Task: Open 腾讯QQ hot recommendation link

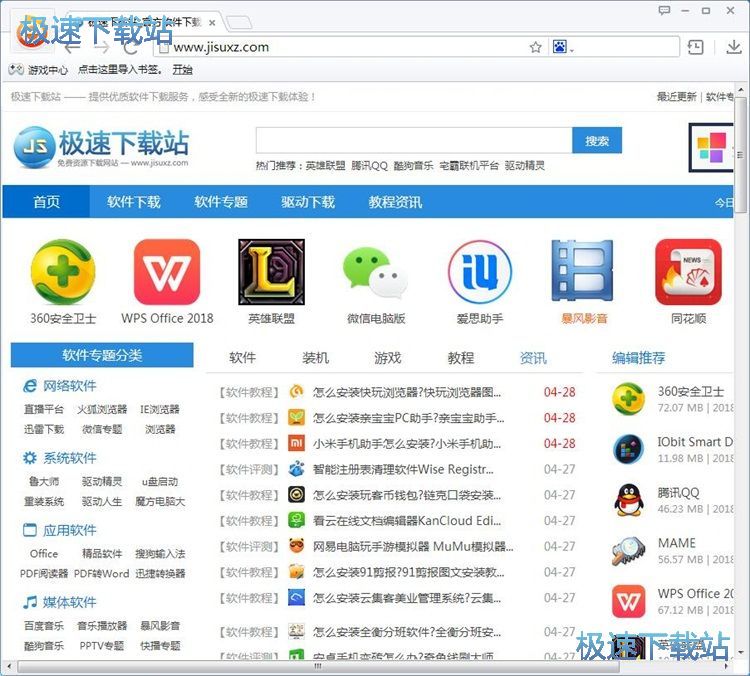Action: (x=369, y=166)
